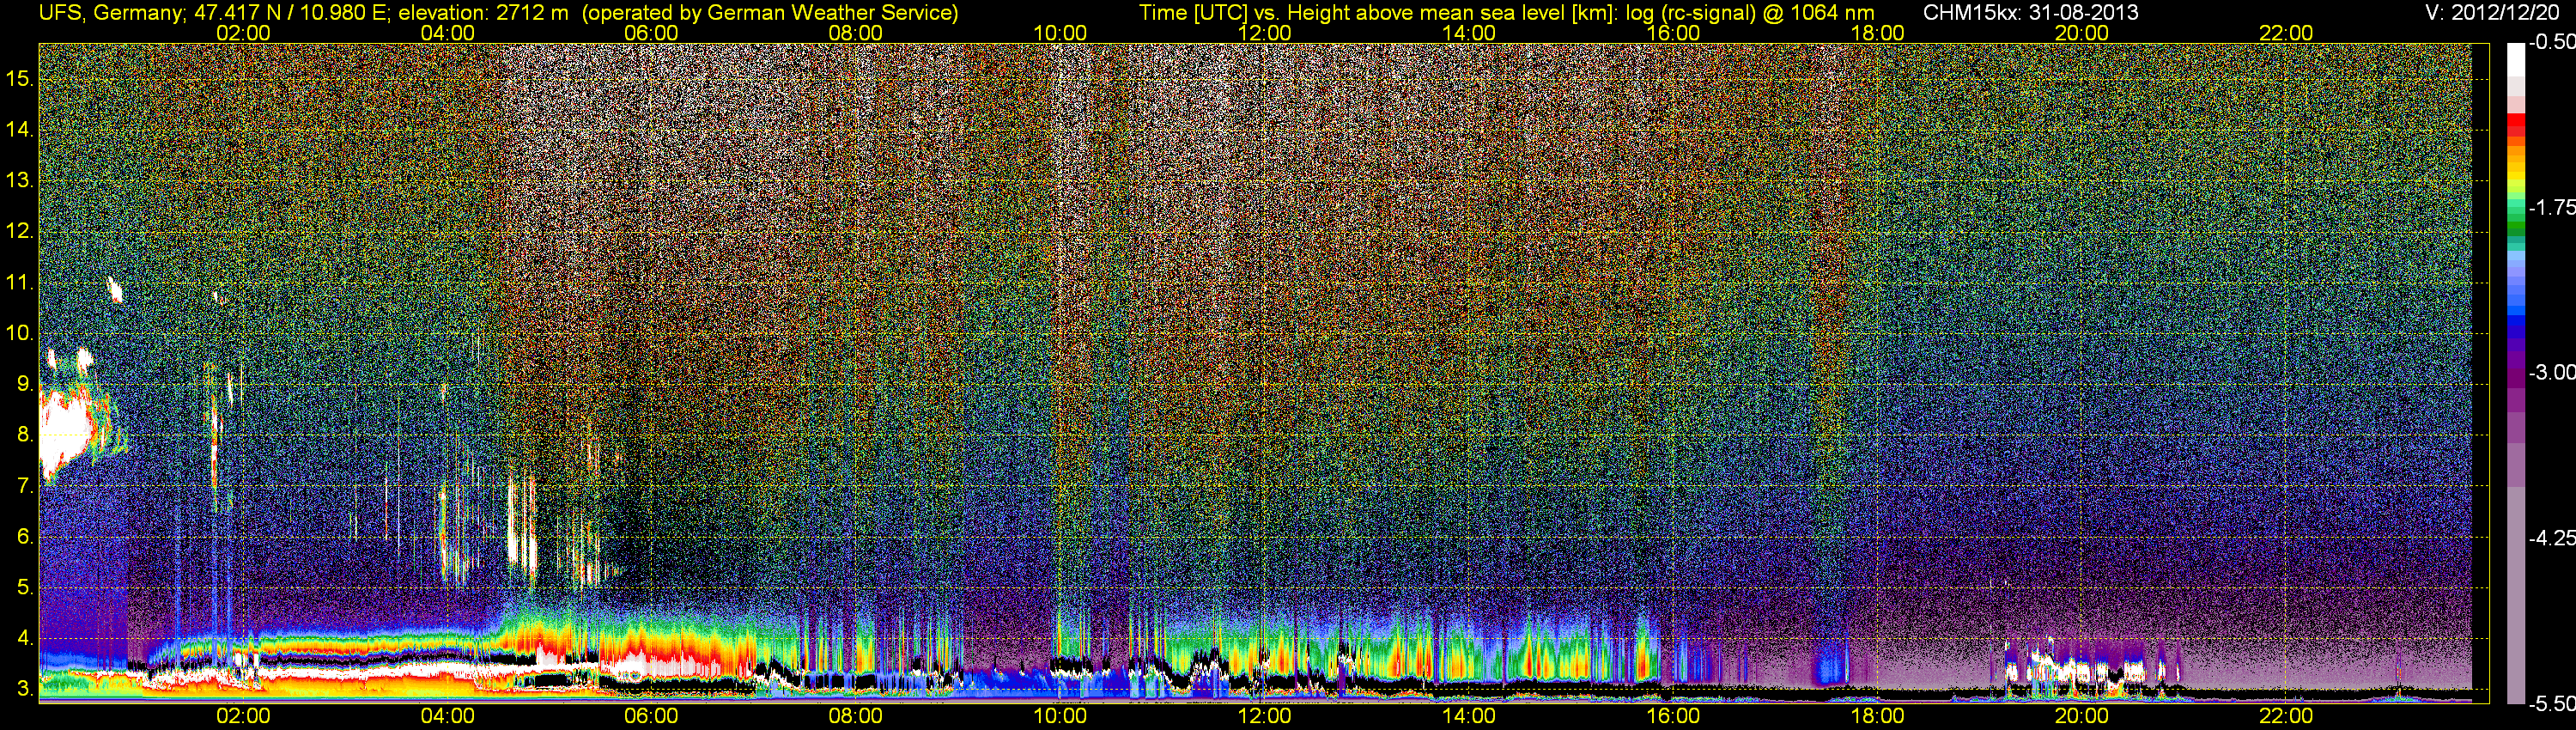
Task: Click the 'Time [UTC] vs. Height' plot title
Action: (x=1244, y=13)
